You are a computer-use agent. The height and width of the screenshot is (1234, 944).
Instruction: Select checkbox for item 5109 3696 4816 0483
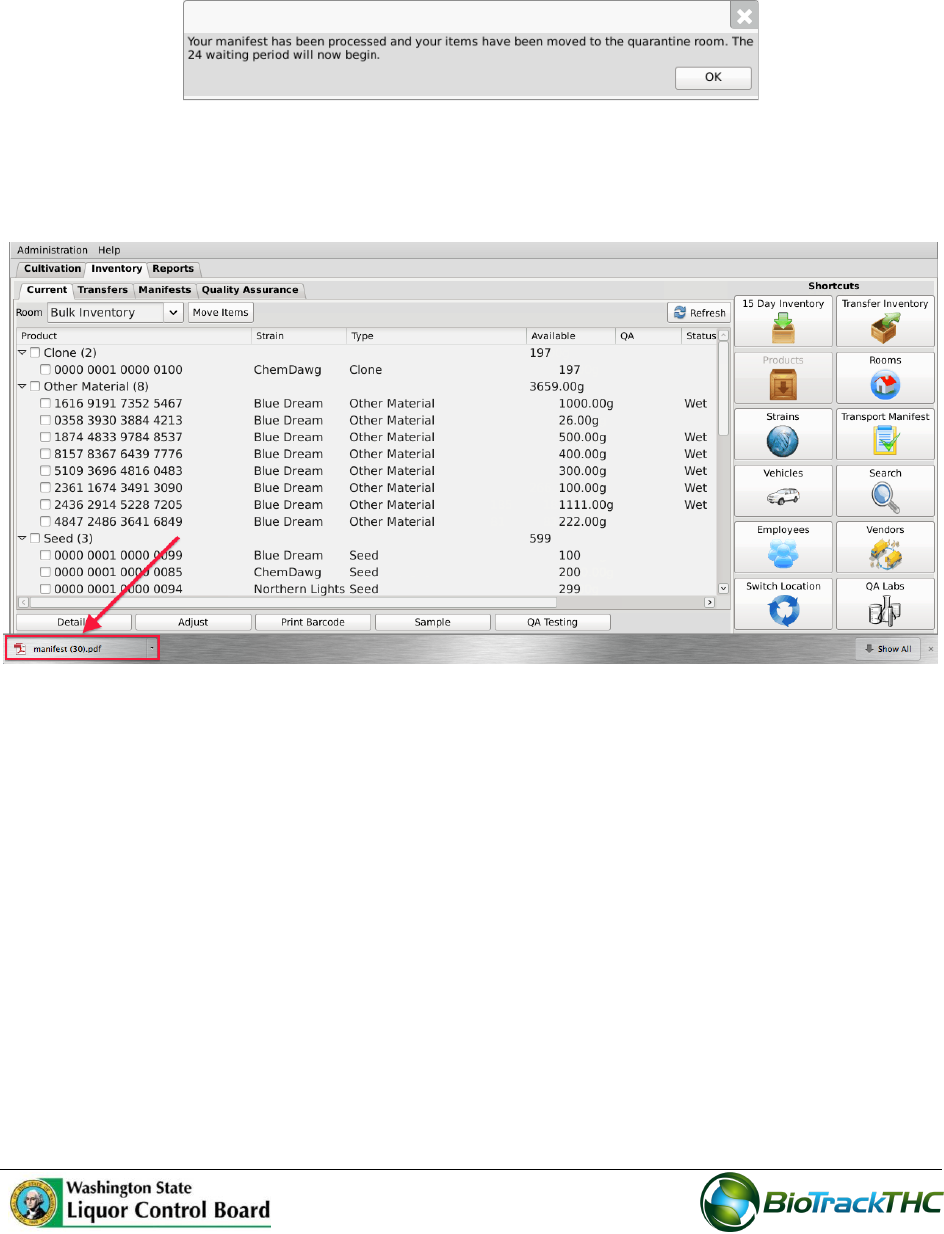(x=46, y=472)
